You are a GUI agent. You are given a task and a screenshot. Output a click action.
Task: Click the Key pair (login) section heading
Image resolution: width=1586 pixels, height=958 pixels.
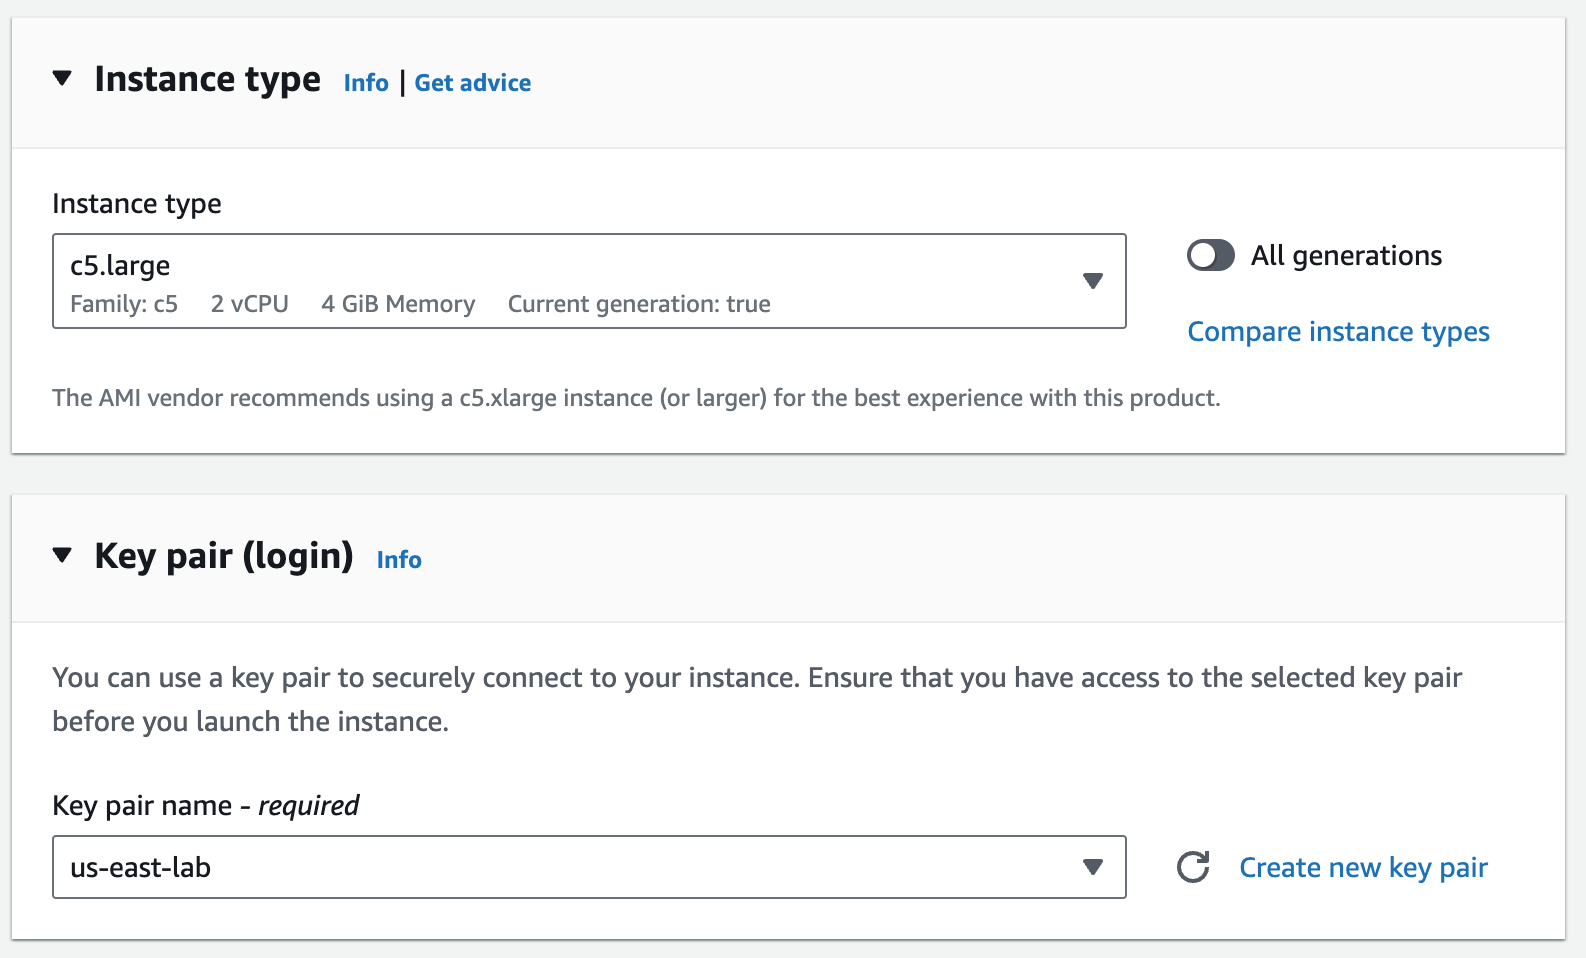[x=224, y=556]
